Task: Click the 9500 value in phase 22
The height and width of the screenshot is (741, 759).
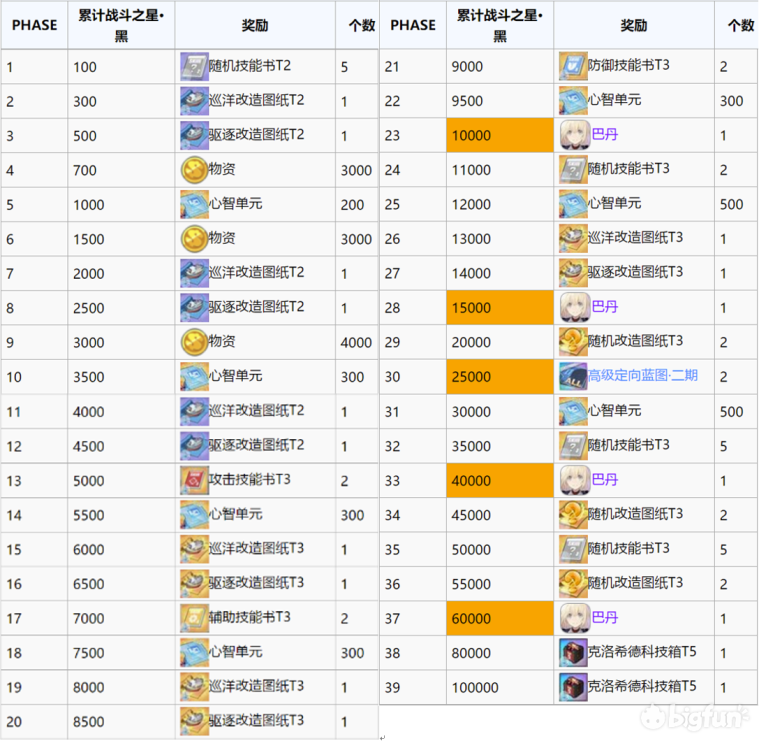Action: [467, 101]
